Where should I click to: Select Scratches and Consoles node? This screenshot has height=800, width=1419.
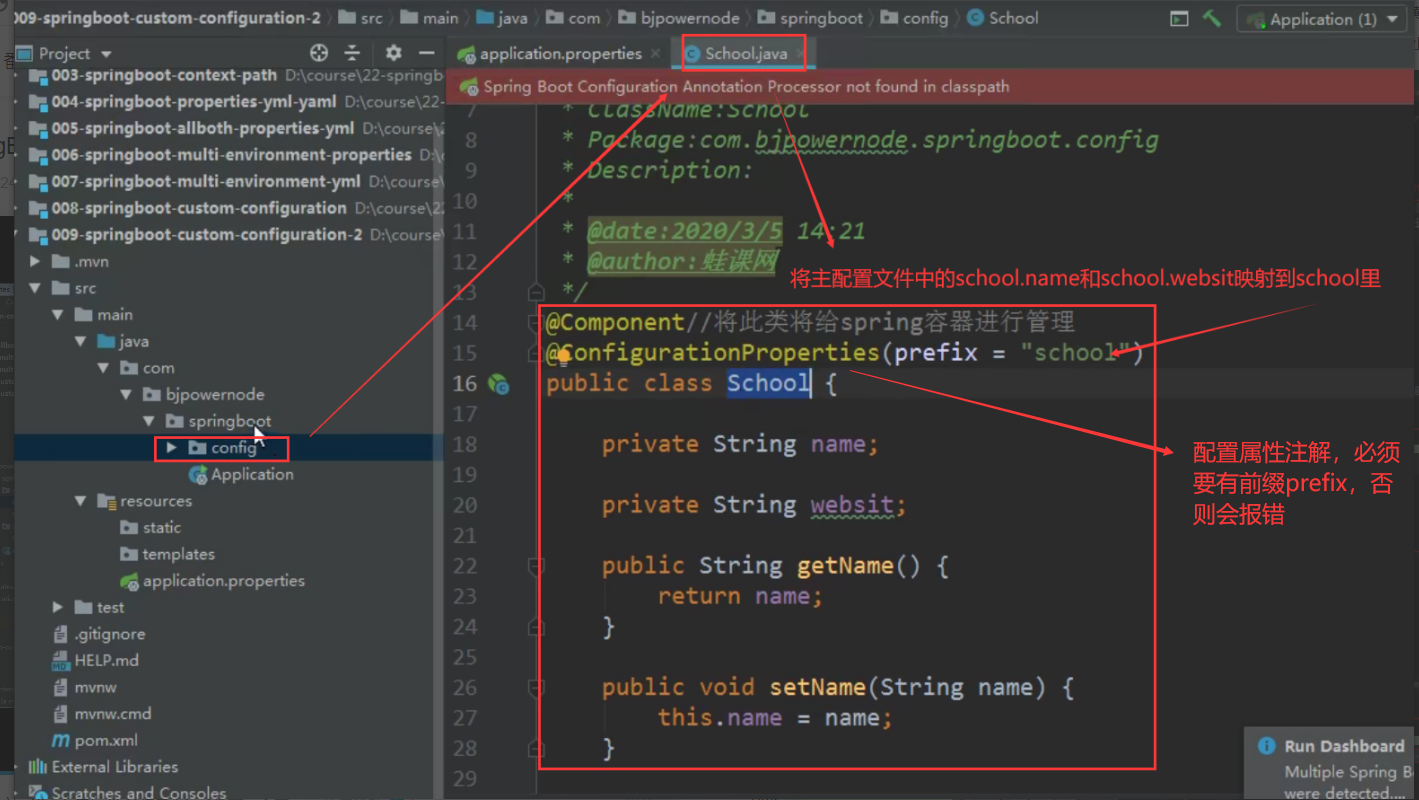pyautogui.click(x=128, y=792)
